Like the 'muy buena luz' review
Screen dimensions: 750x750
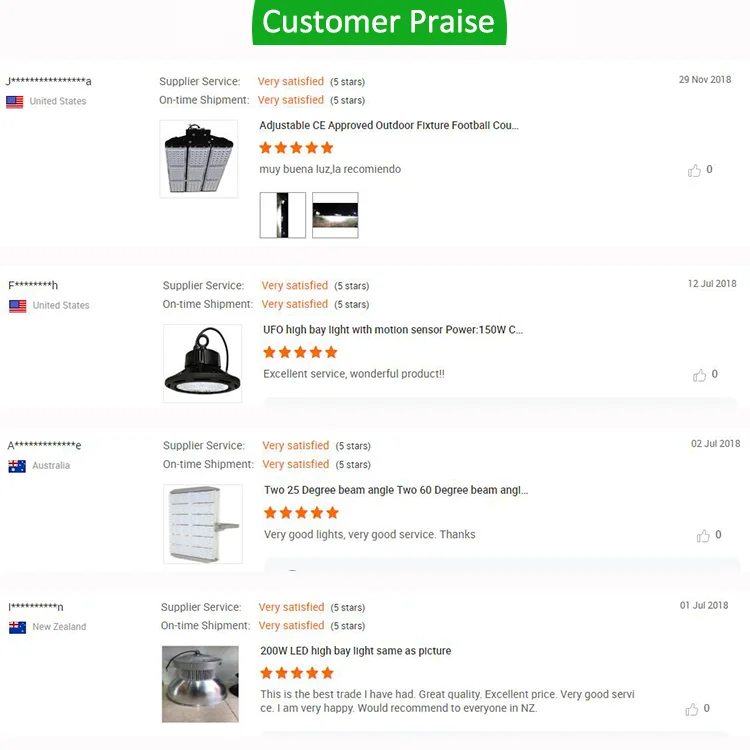click(694, 171)
